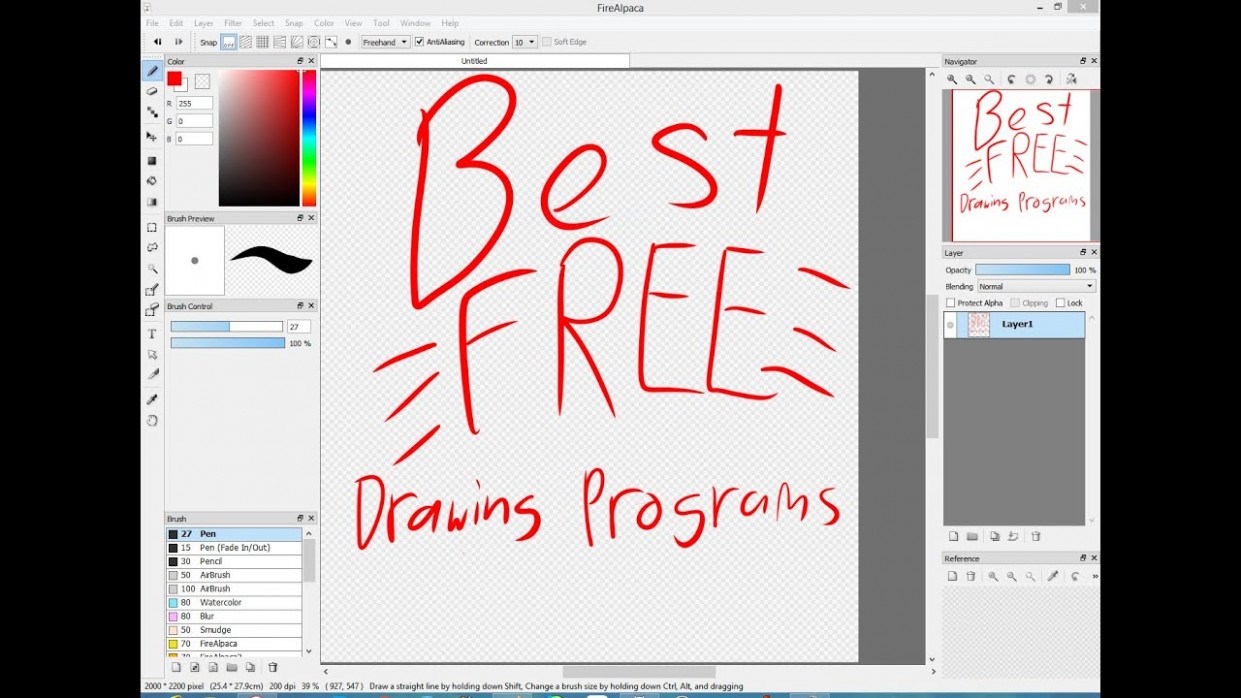
Task: Disable the AntiAliasing checkbox
Action: point(418,41)
